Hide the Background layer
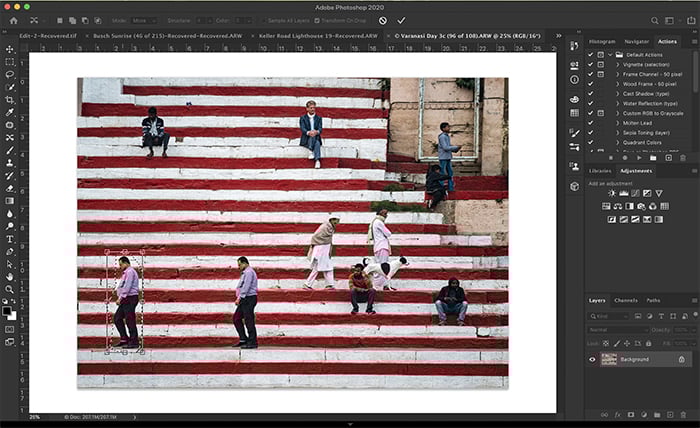 pos(592,359)
